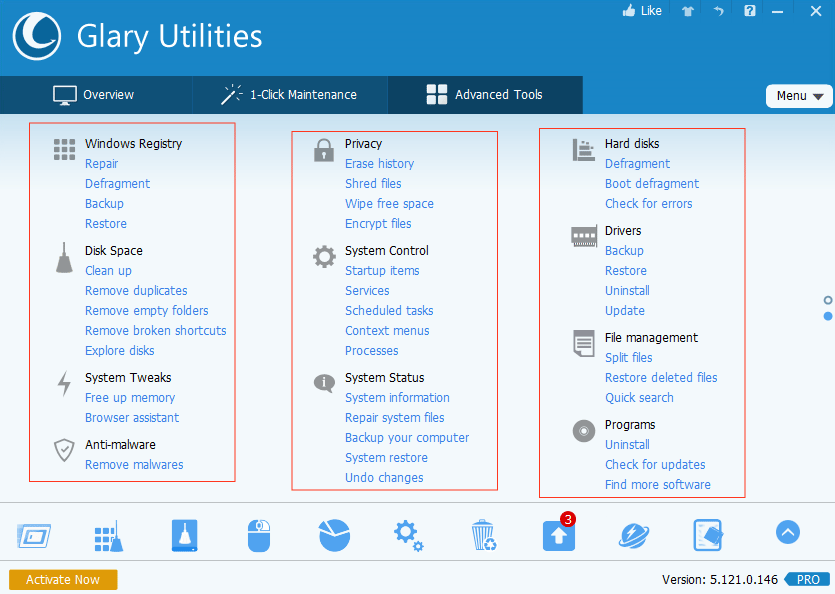
Task: Click the t-shirt skin icon in title bar
Action: 688,11
